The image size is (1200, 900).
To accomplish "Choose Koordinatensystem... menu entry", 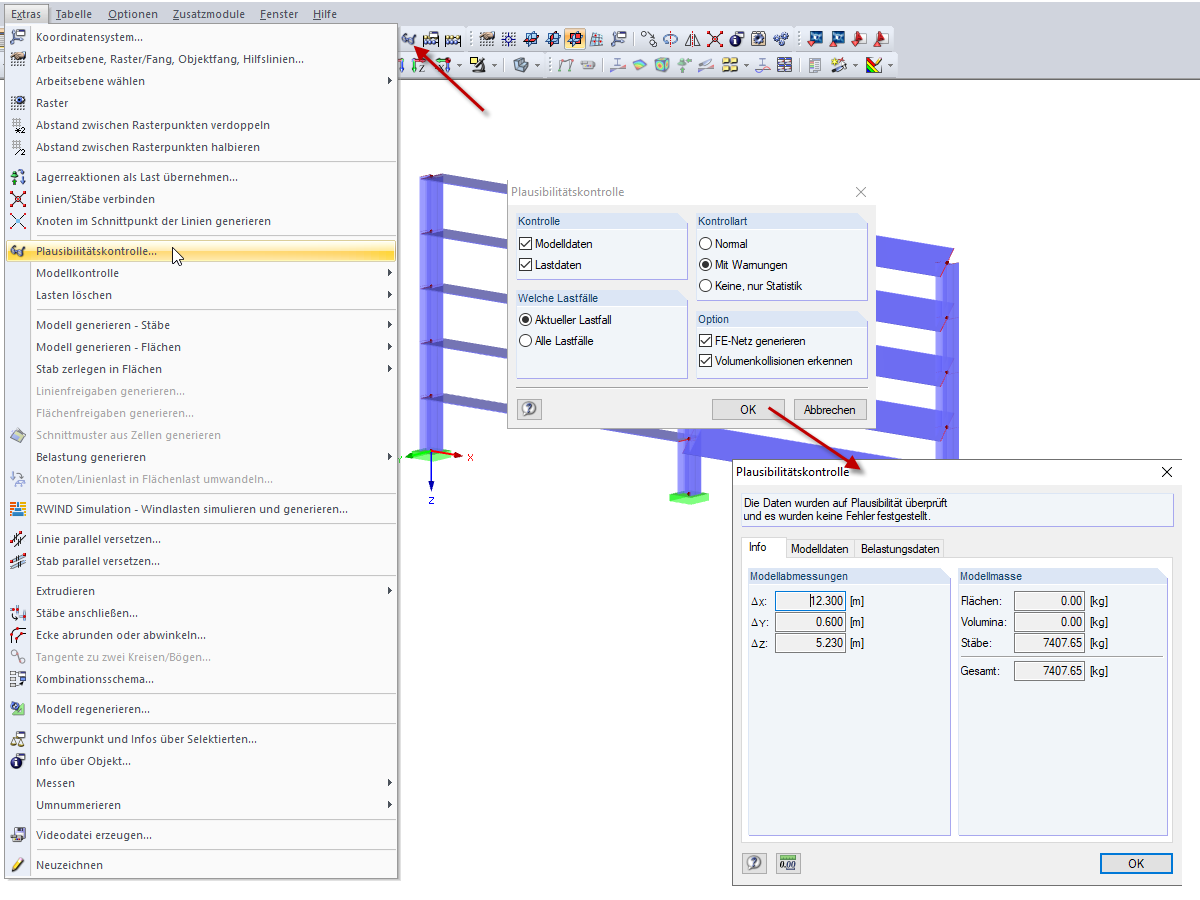I will tap(201, 37).
